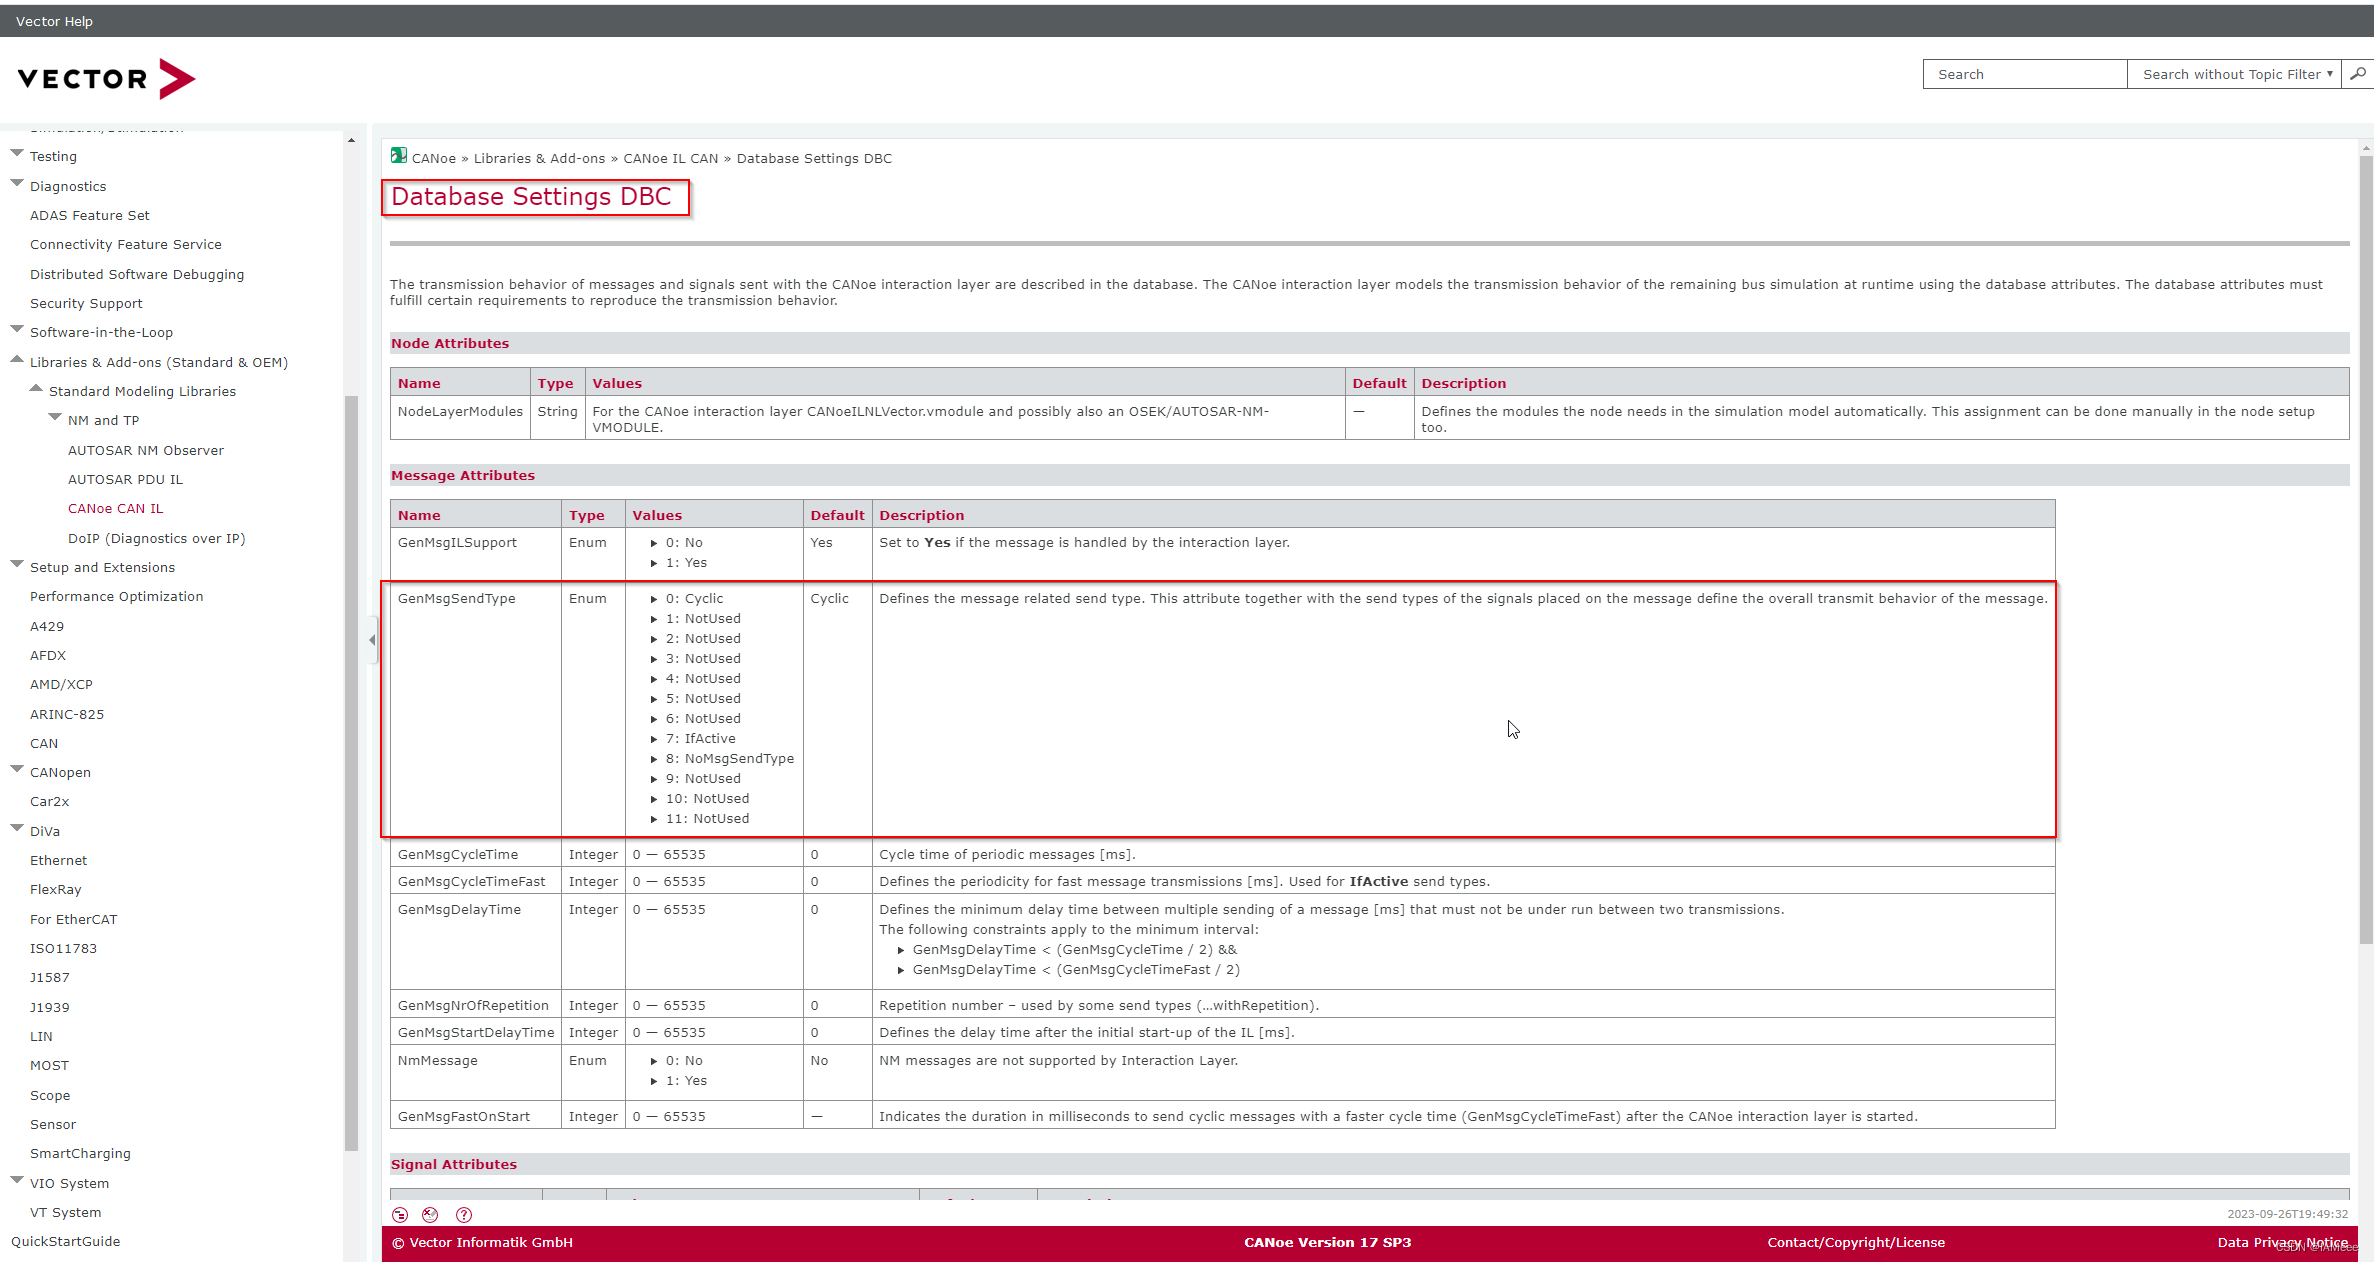Expand the VIO System node
The image size is (2374, 1262).
click(17, 1181)
